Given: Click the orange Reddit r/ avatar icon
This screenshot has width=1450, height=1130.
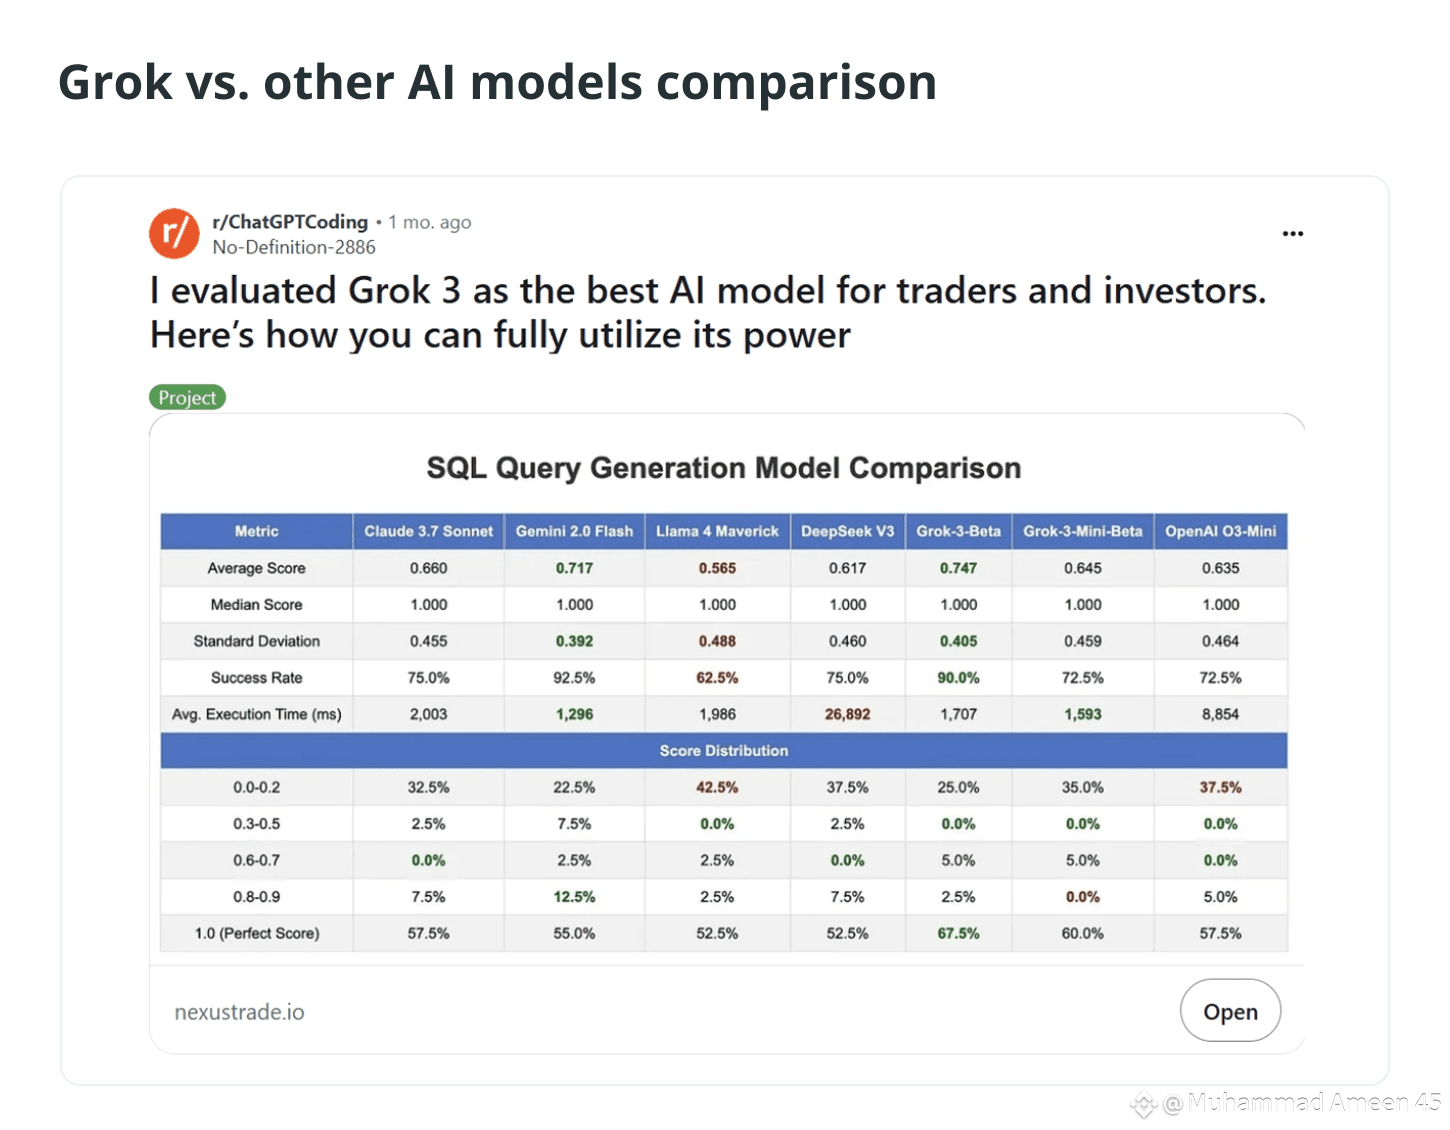Looking at the screenshot, I should [x=174, y=233].
